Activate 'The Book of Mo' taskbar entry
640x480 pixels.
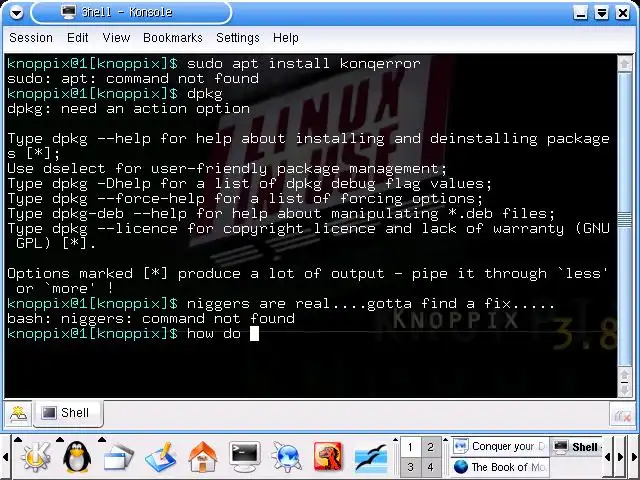click(x=500, y=467)
